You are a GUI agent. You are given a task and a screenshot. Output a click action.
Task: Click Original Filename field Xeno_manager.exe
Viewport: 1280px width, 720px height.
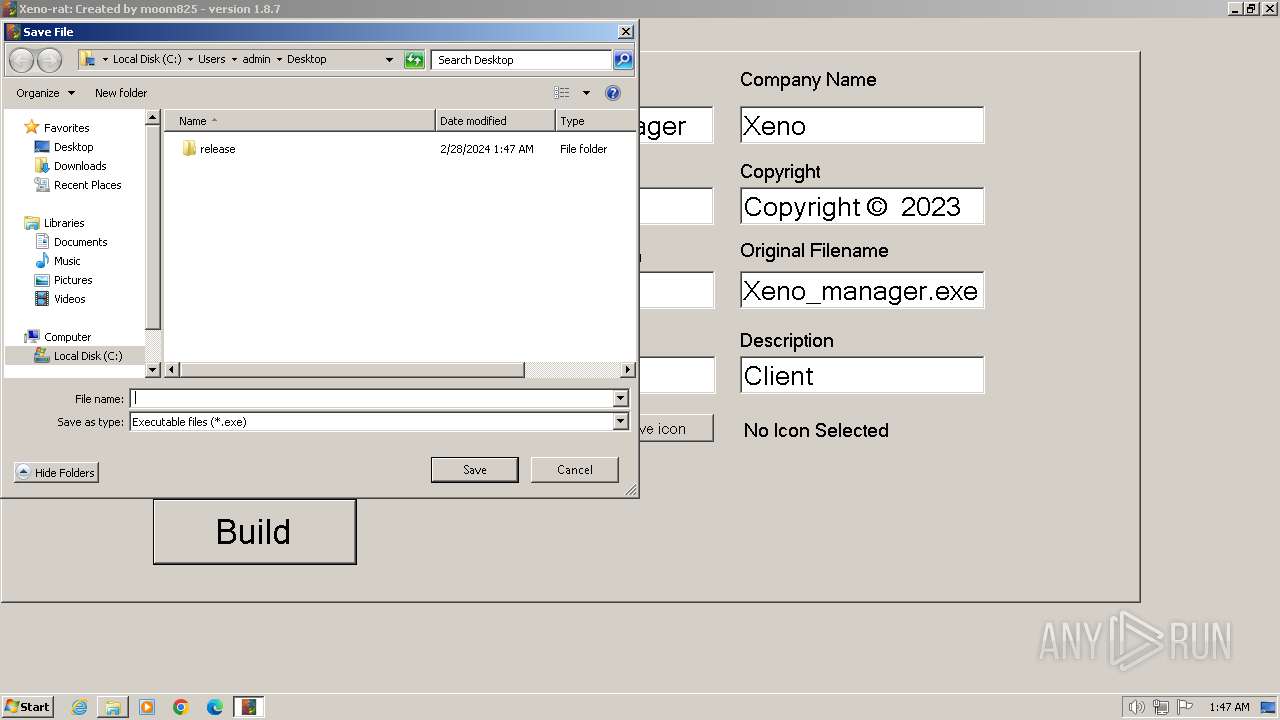[x=862, y=290]
